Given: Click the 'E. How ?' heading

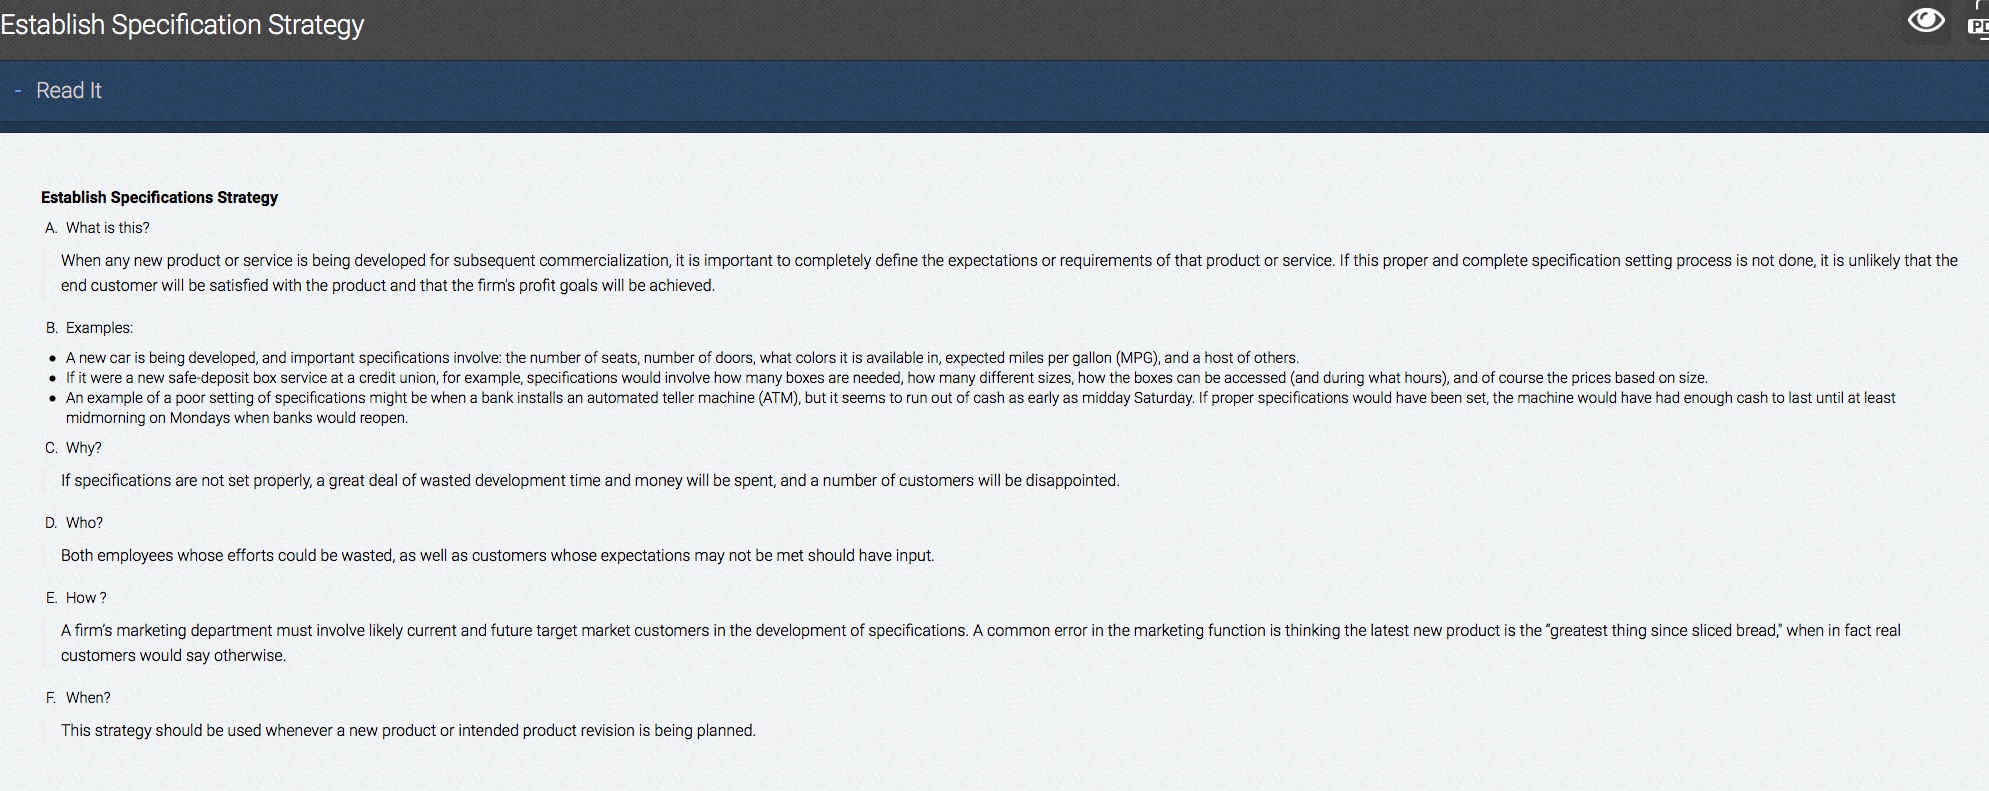Looking at the screenshot, I should (76, 598).
